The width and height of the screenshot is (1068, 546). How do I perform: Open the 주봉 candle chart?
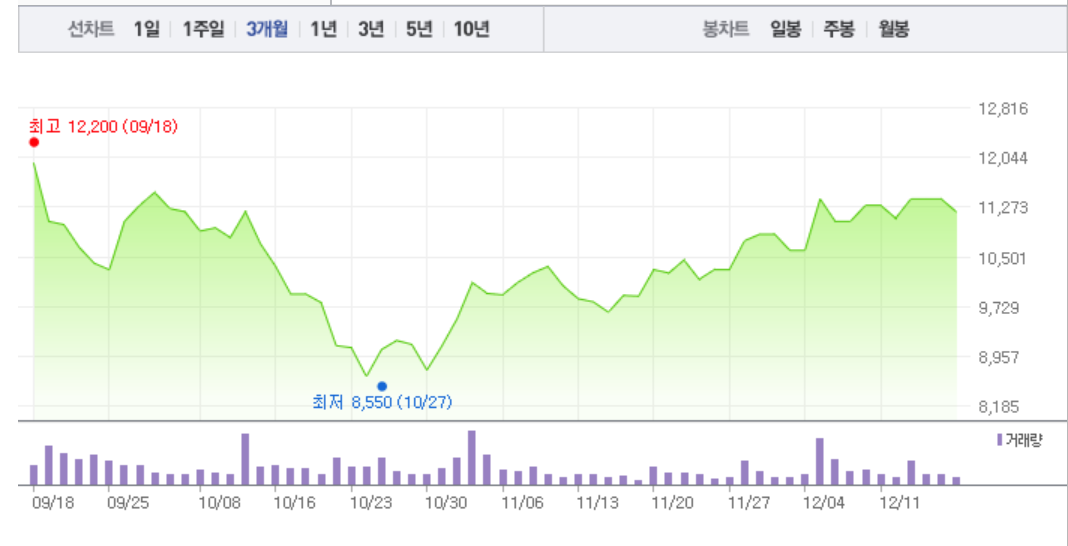839,29
